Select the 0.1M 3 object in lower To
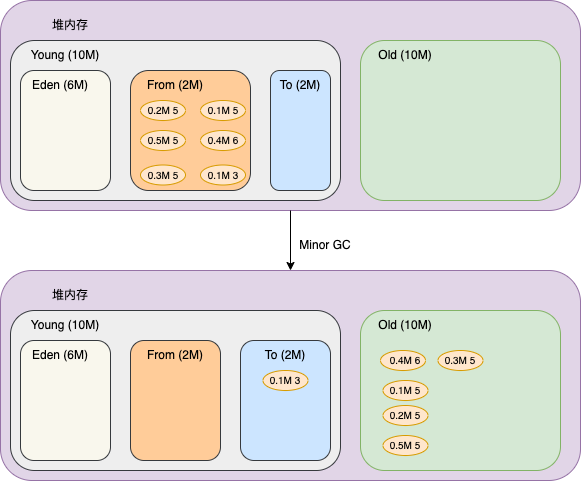The image size is (581, 481). [x=285, y=381]
